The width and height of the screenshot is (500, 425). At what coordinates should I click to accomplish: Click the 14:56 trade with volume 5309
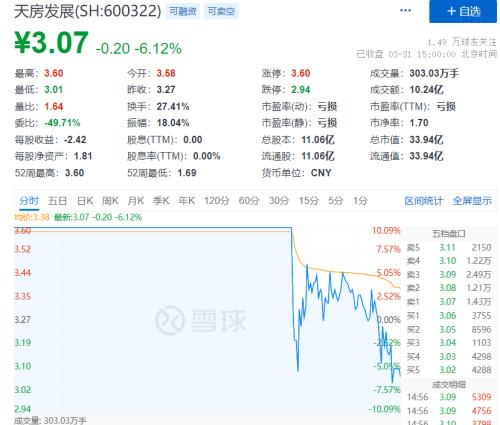pos(449,397)
